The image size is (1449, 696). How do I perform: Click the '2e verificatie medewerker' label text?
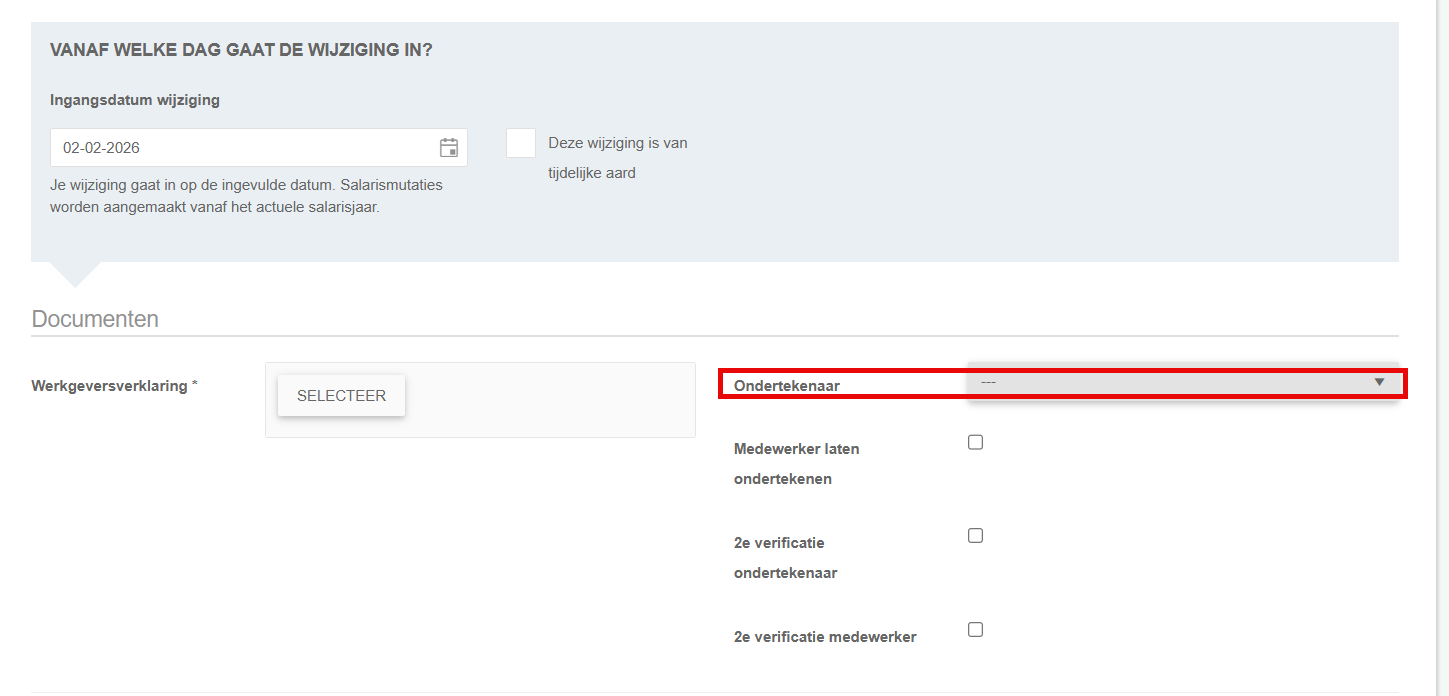pyautogui.click(x=825, y=637)
